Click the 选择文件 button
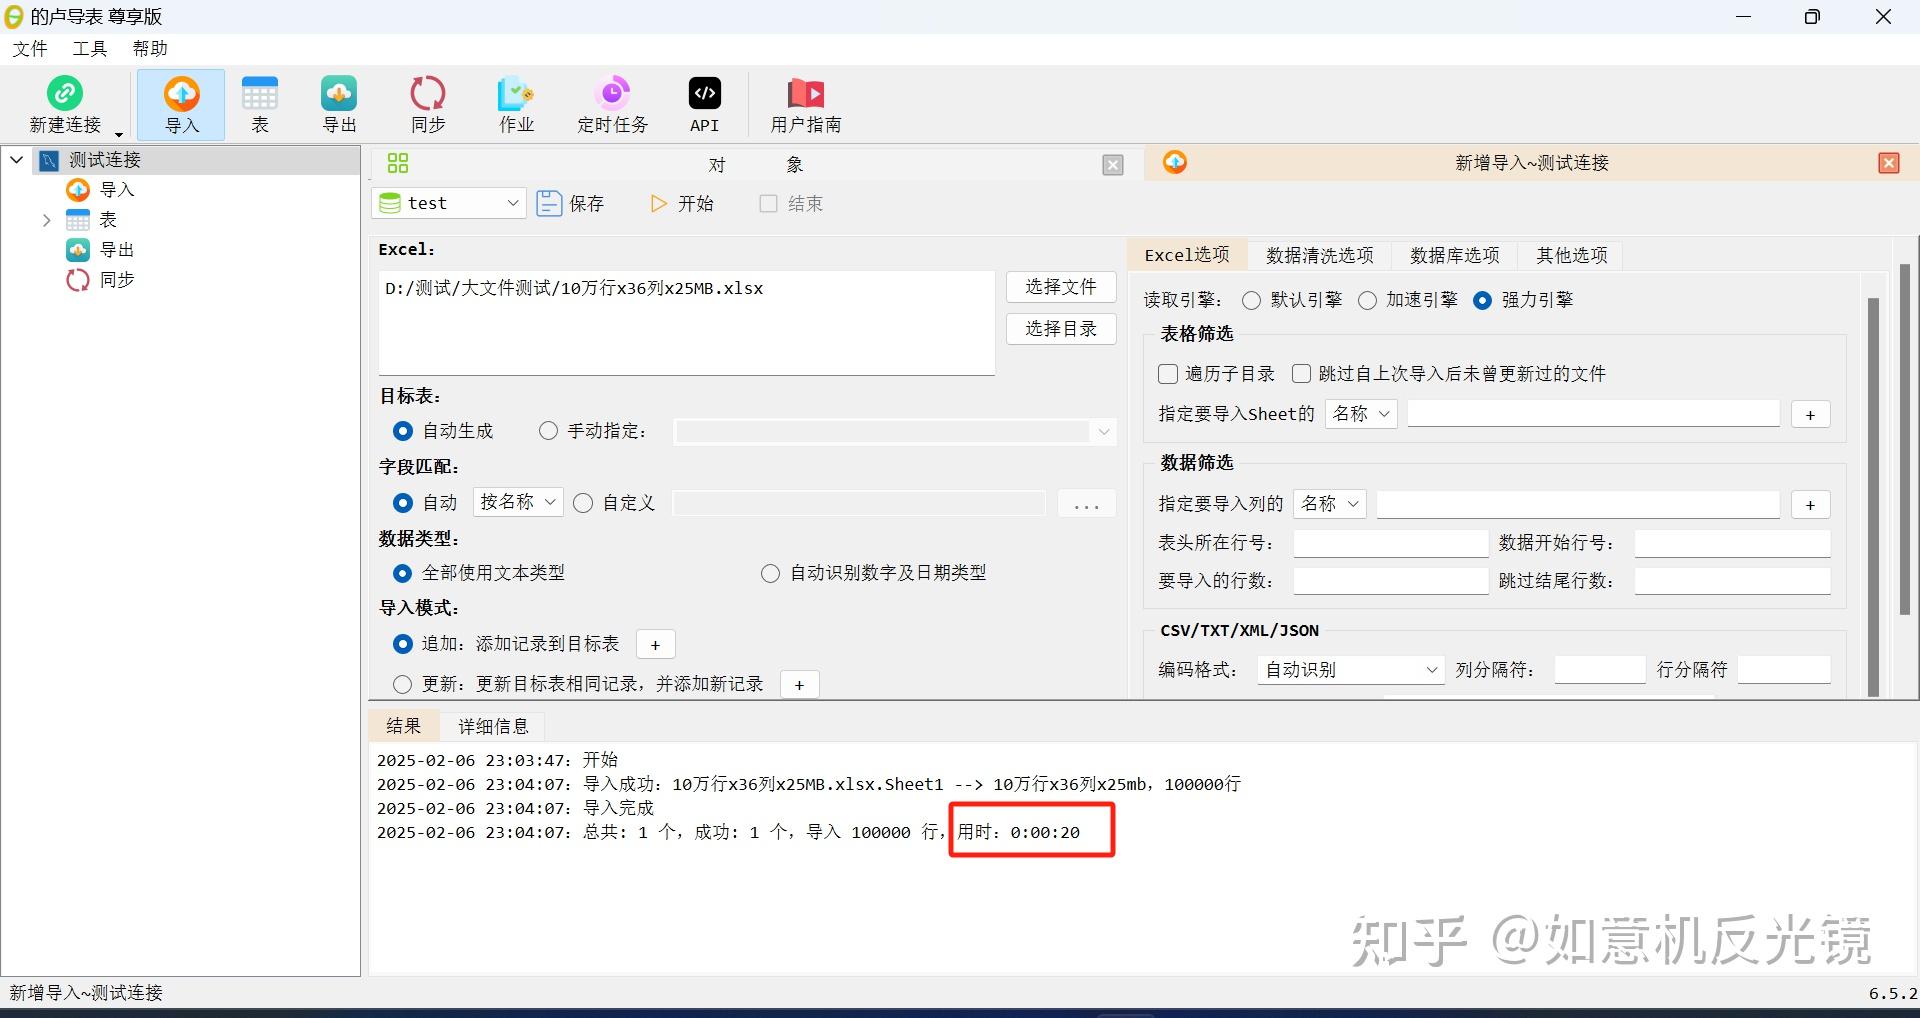 point(1061,286)
